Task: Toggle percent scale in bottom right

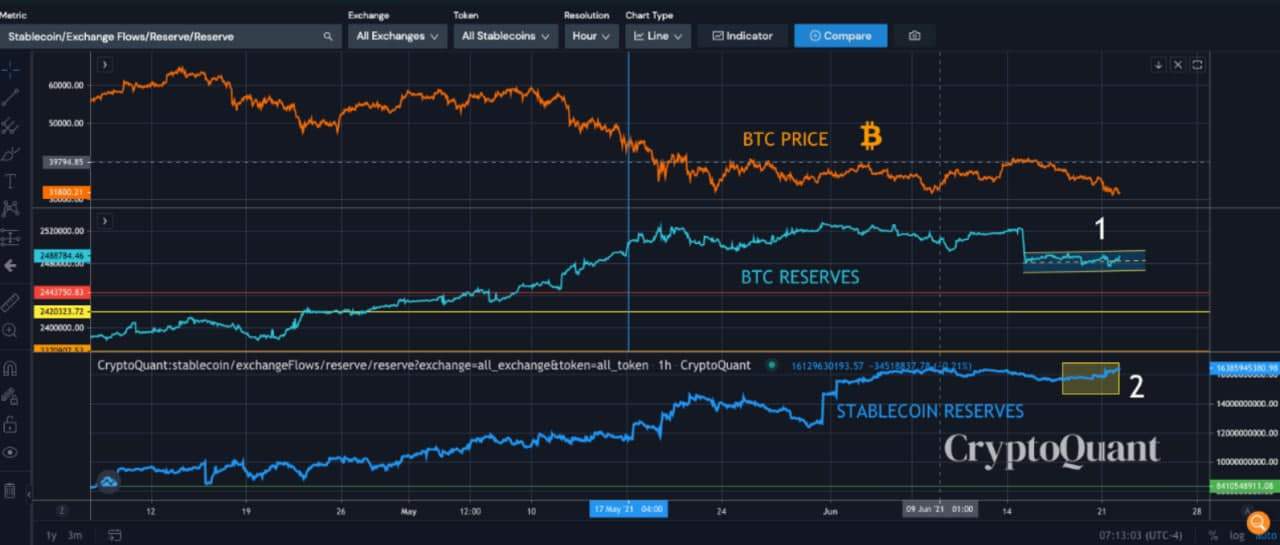Action: point(1212,535)
